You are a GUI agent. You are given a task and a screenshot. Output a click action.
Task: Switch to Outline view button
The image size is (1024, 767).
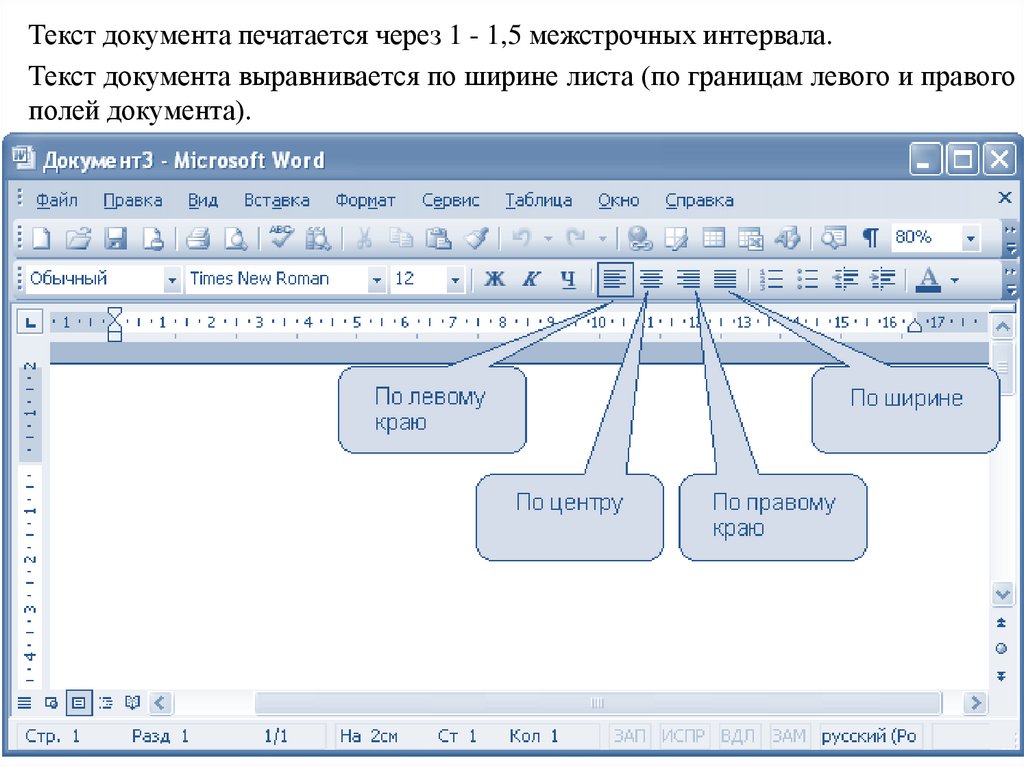pyautogui.click(x=105, y=703)
